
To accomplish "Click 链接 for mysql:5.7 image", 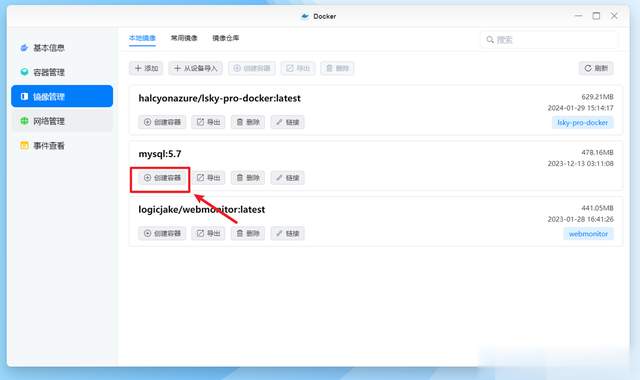I will (287, 178).
